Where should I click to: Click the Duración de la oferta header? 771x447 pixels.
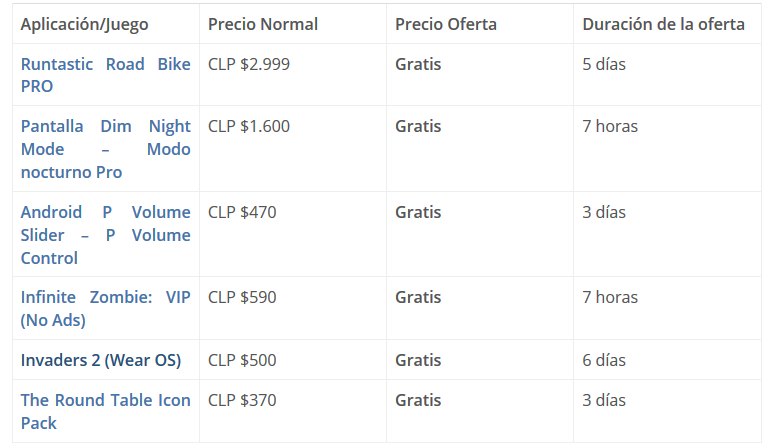[663, 24]
